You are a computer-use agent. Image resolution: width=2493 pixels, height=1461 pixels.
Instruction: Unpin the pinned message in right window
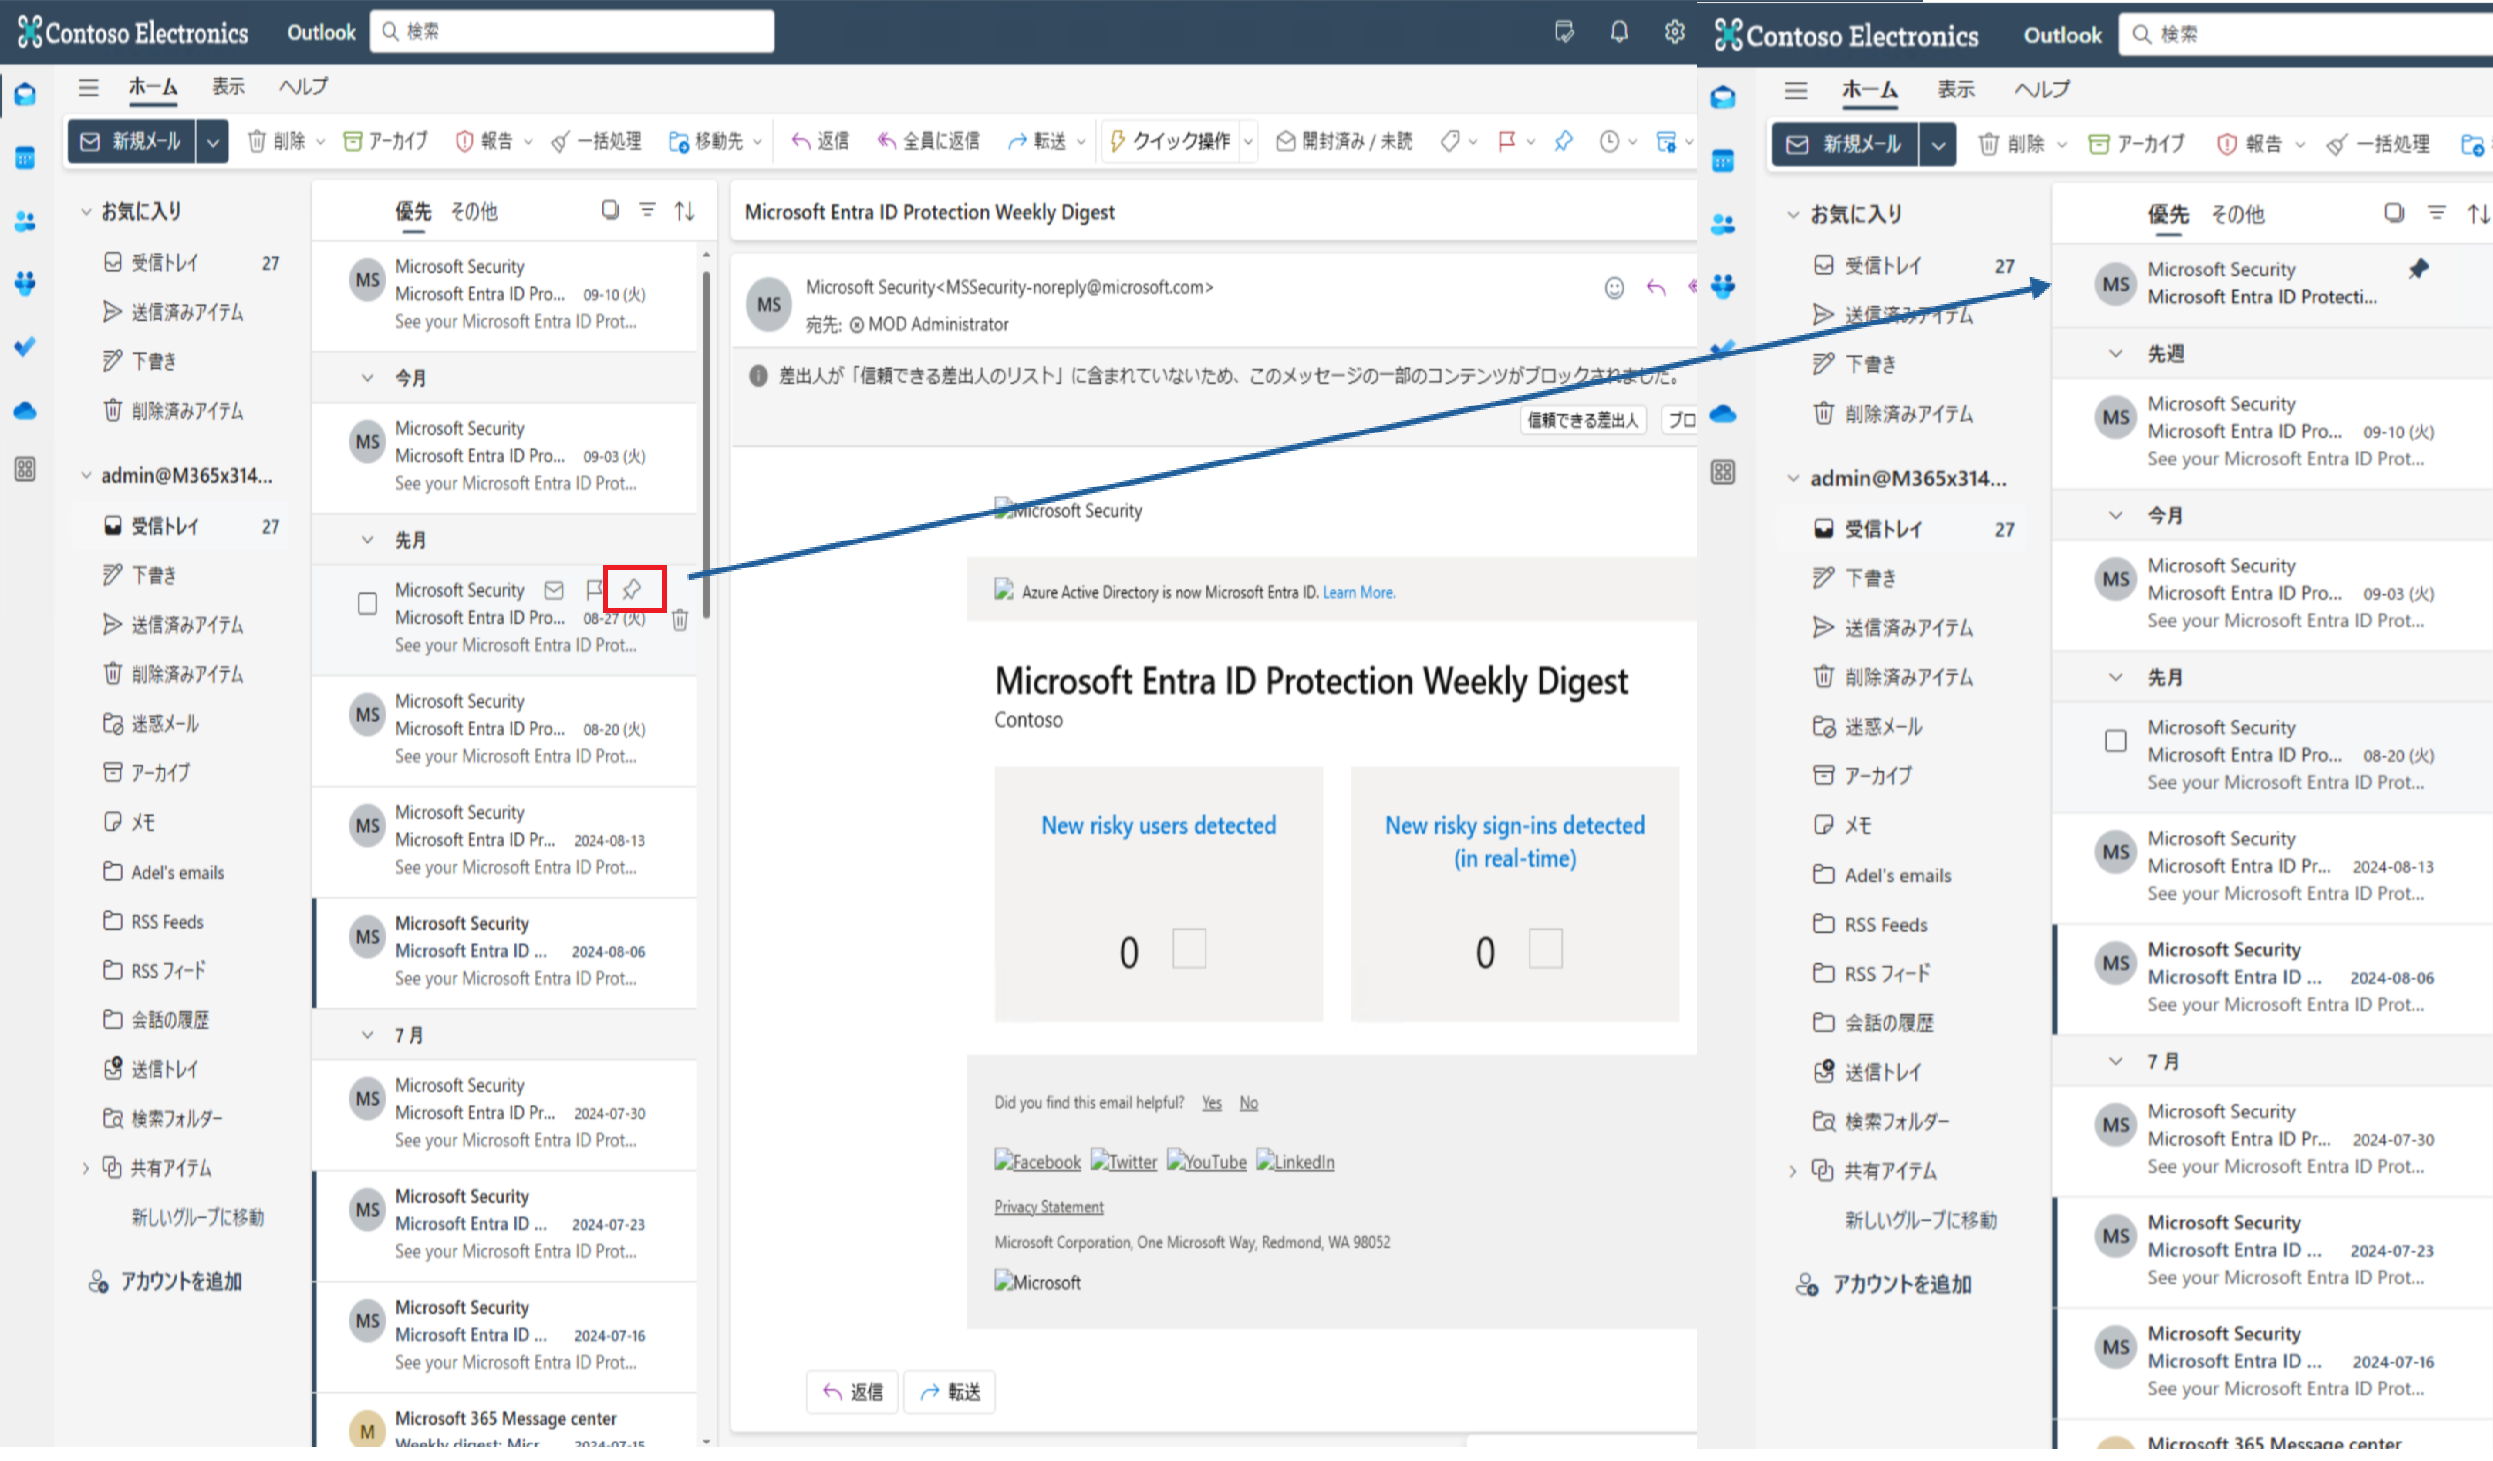coord(2418,269)
